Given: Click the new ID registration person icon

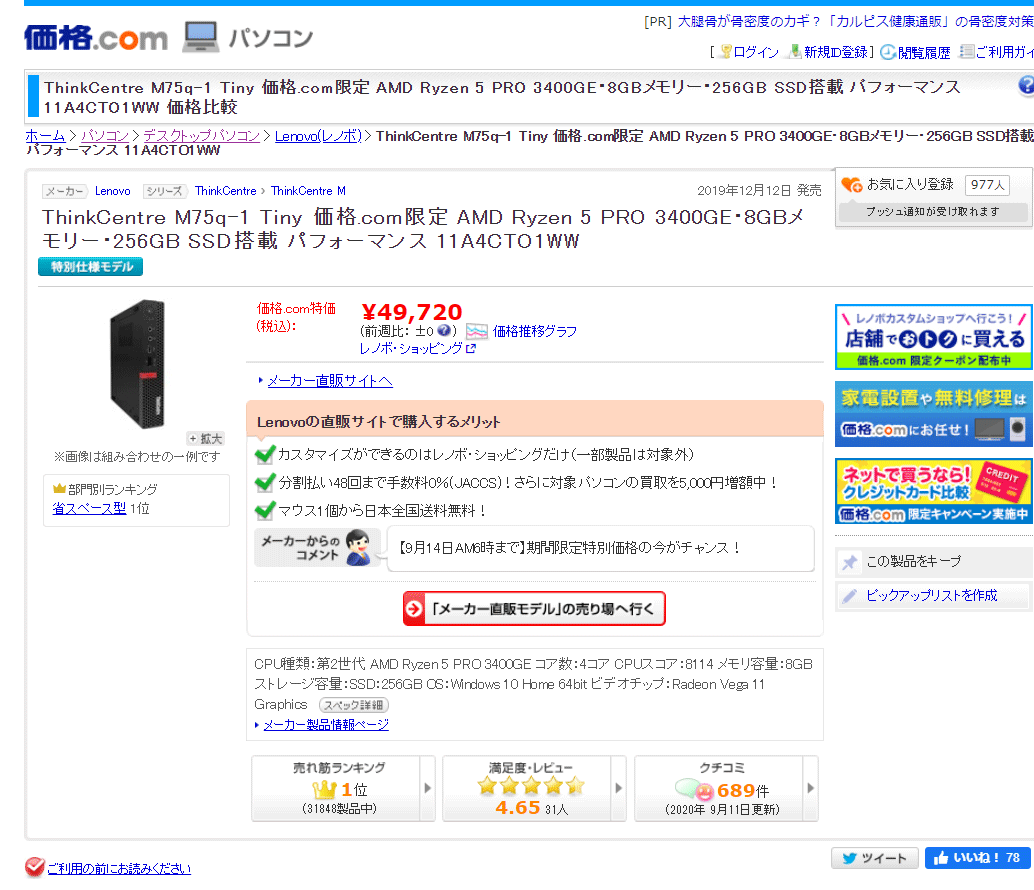Looking at the screenshot, I should click(x=795, y=51).
